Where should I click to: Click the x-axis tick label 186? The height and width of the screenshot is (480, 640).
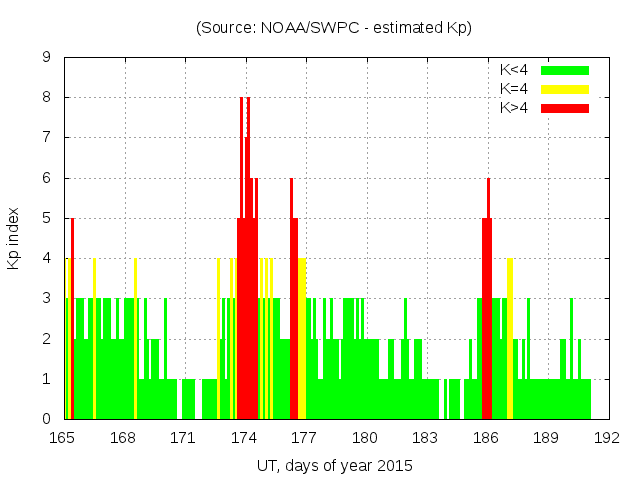tap(486, 437)
